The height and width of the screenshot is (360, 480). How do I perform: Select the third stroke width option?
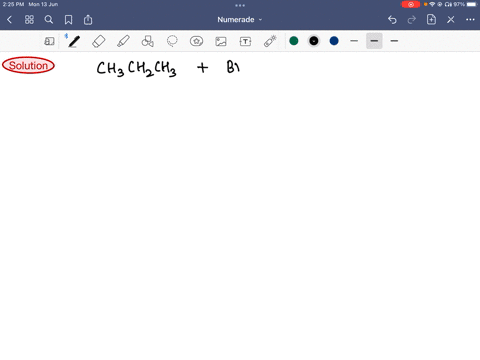[x=394, y=41]
